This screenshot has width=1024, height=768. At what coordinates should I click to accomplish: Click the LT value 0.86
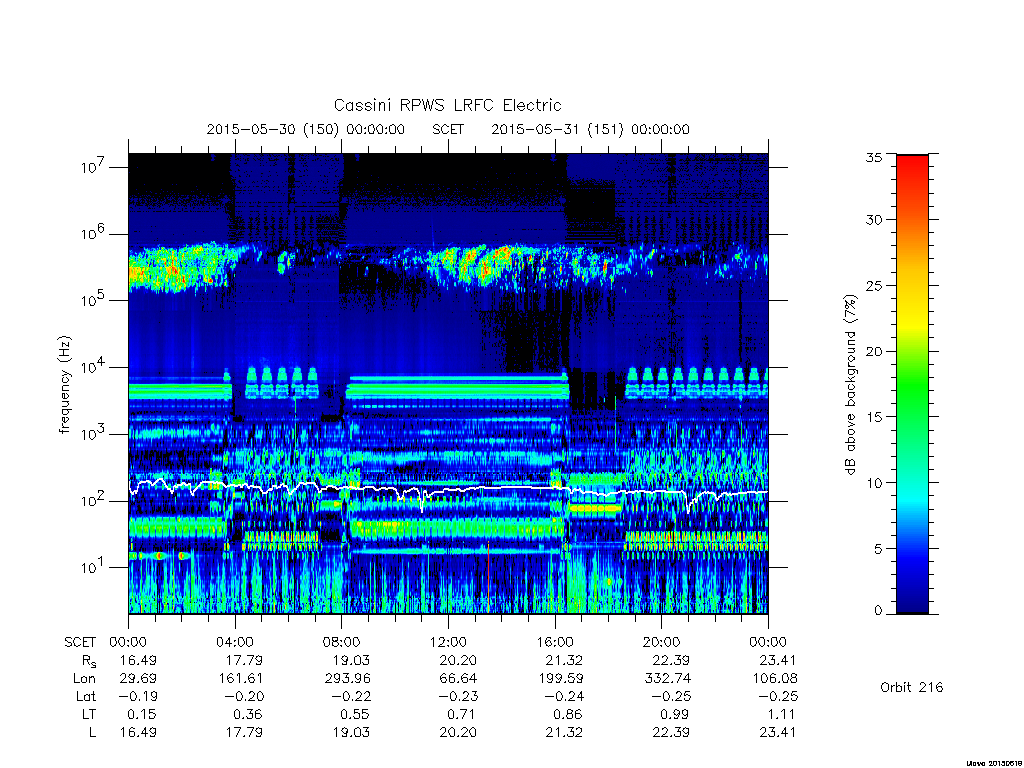coord(568,714)
